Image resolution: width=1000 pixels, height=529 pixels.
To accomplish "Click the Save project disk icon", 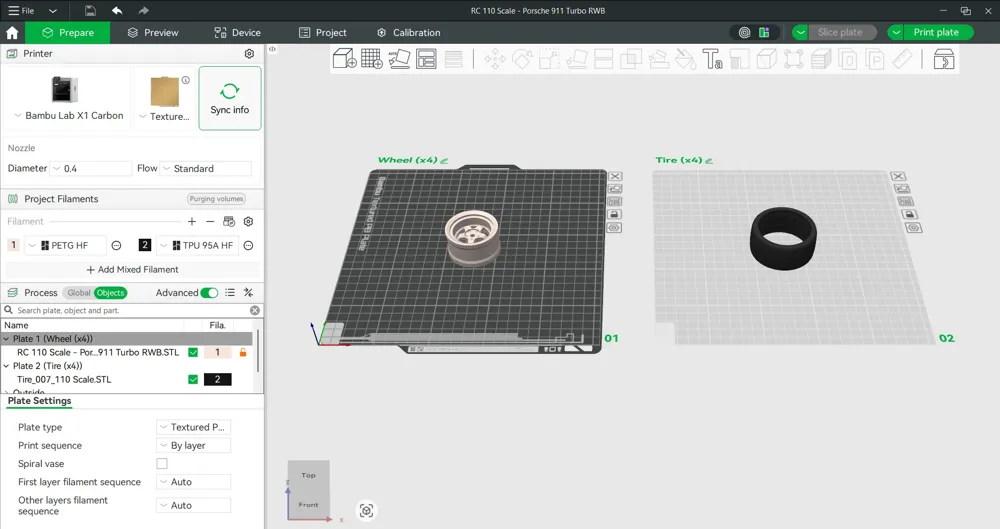I will coord(90,10).
